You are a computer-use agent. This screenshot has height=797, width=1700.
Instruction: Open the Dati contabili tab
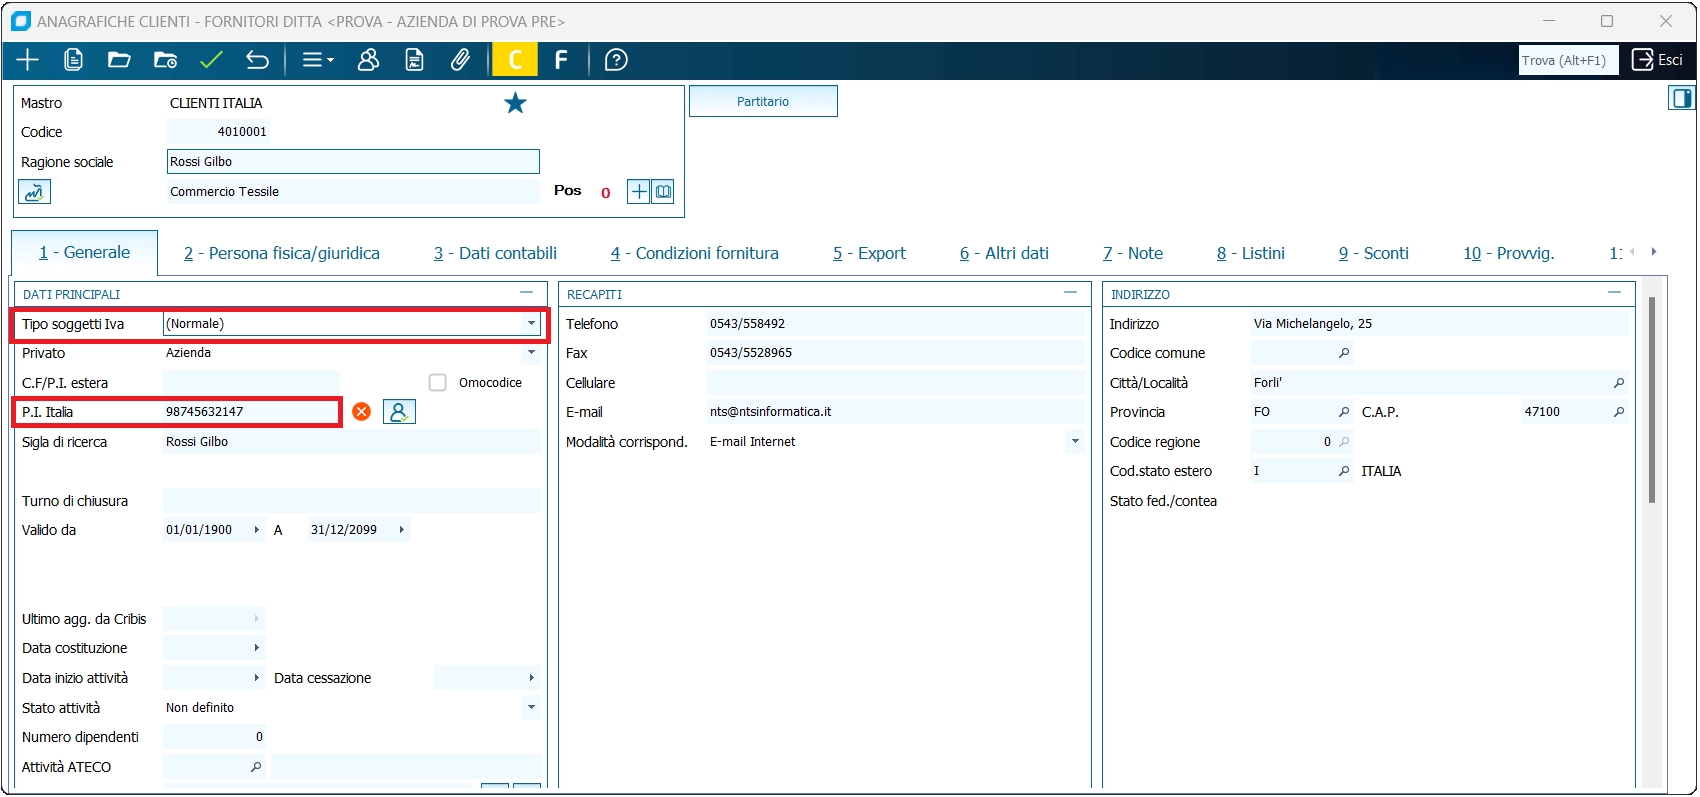[495, 254]
